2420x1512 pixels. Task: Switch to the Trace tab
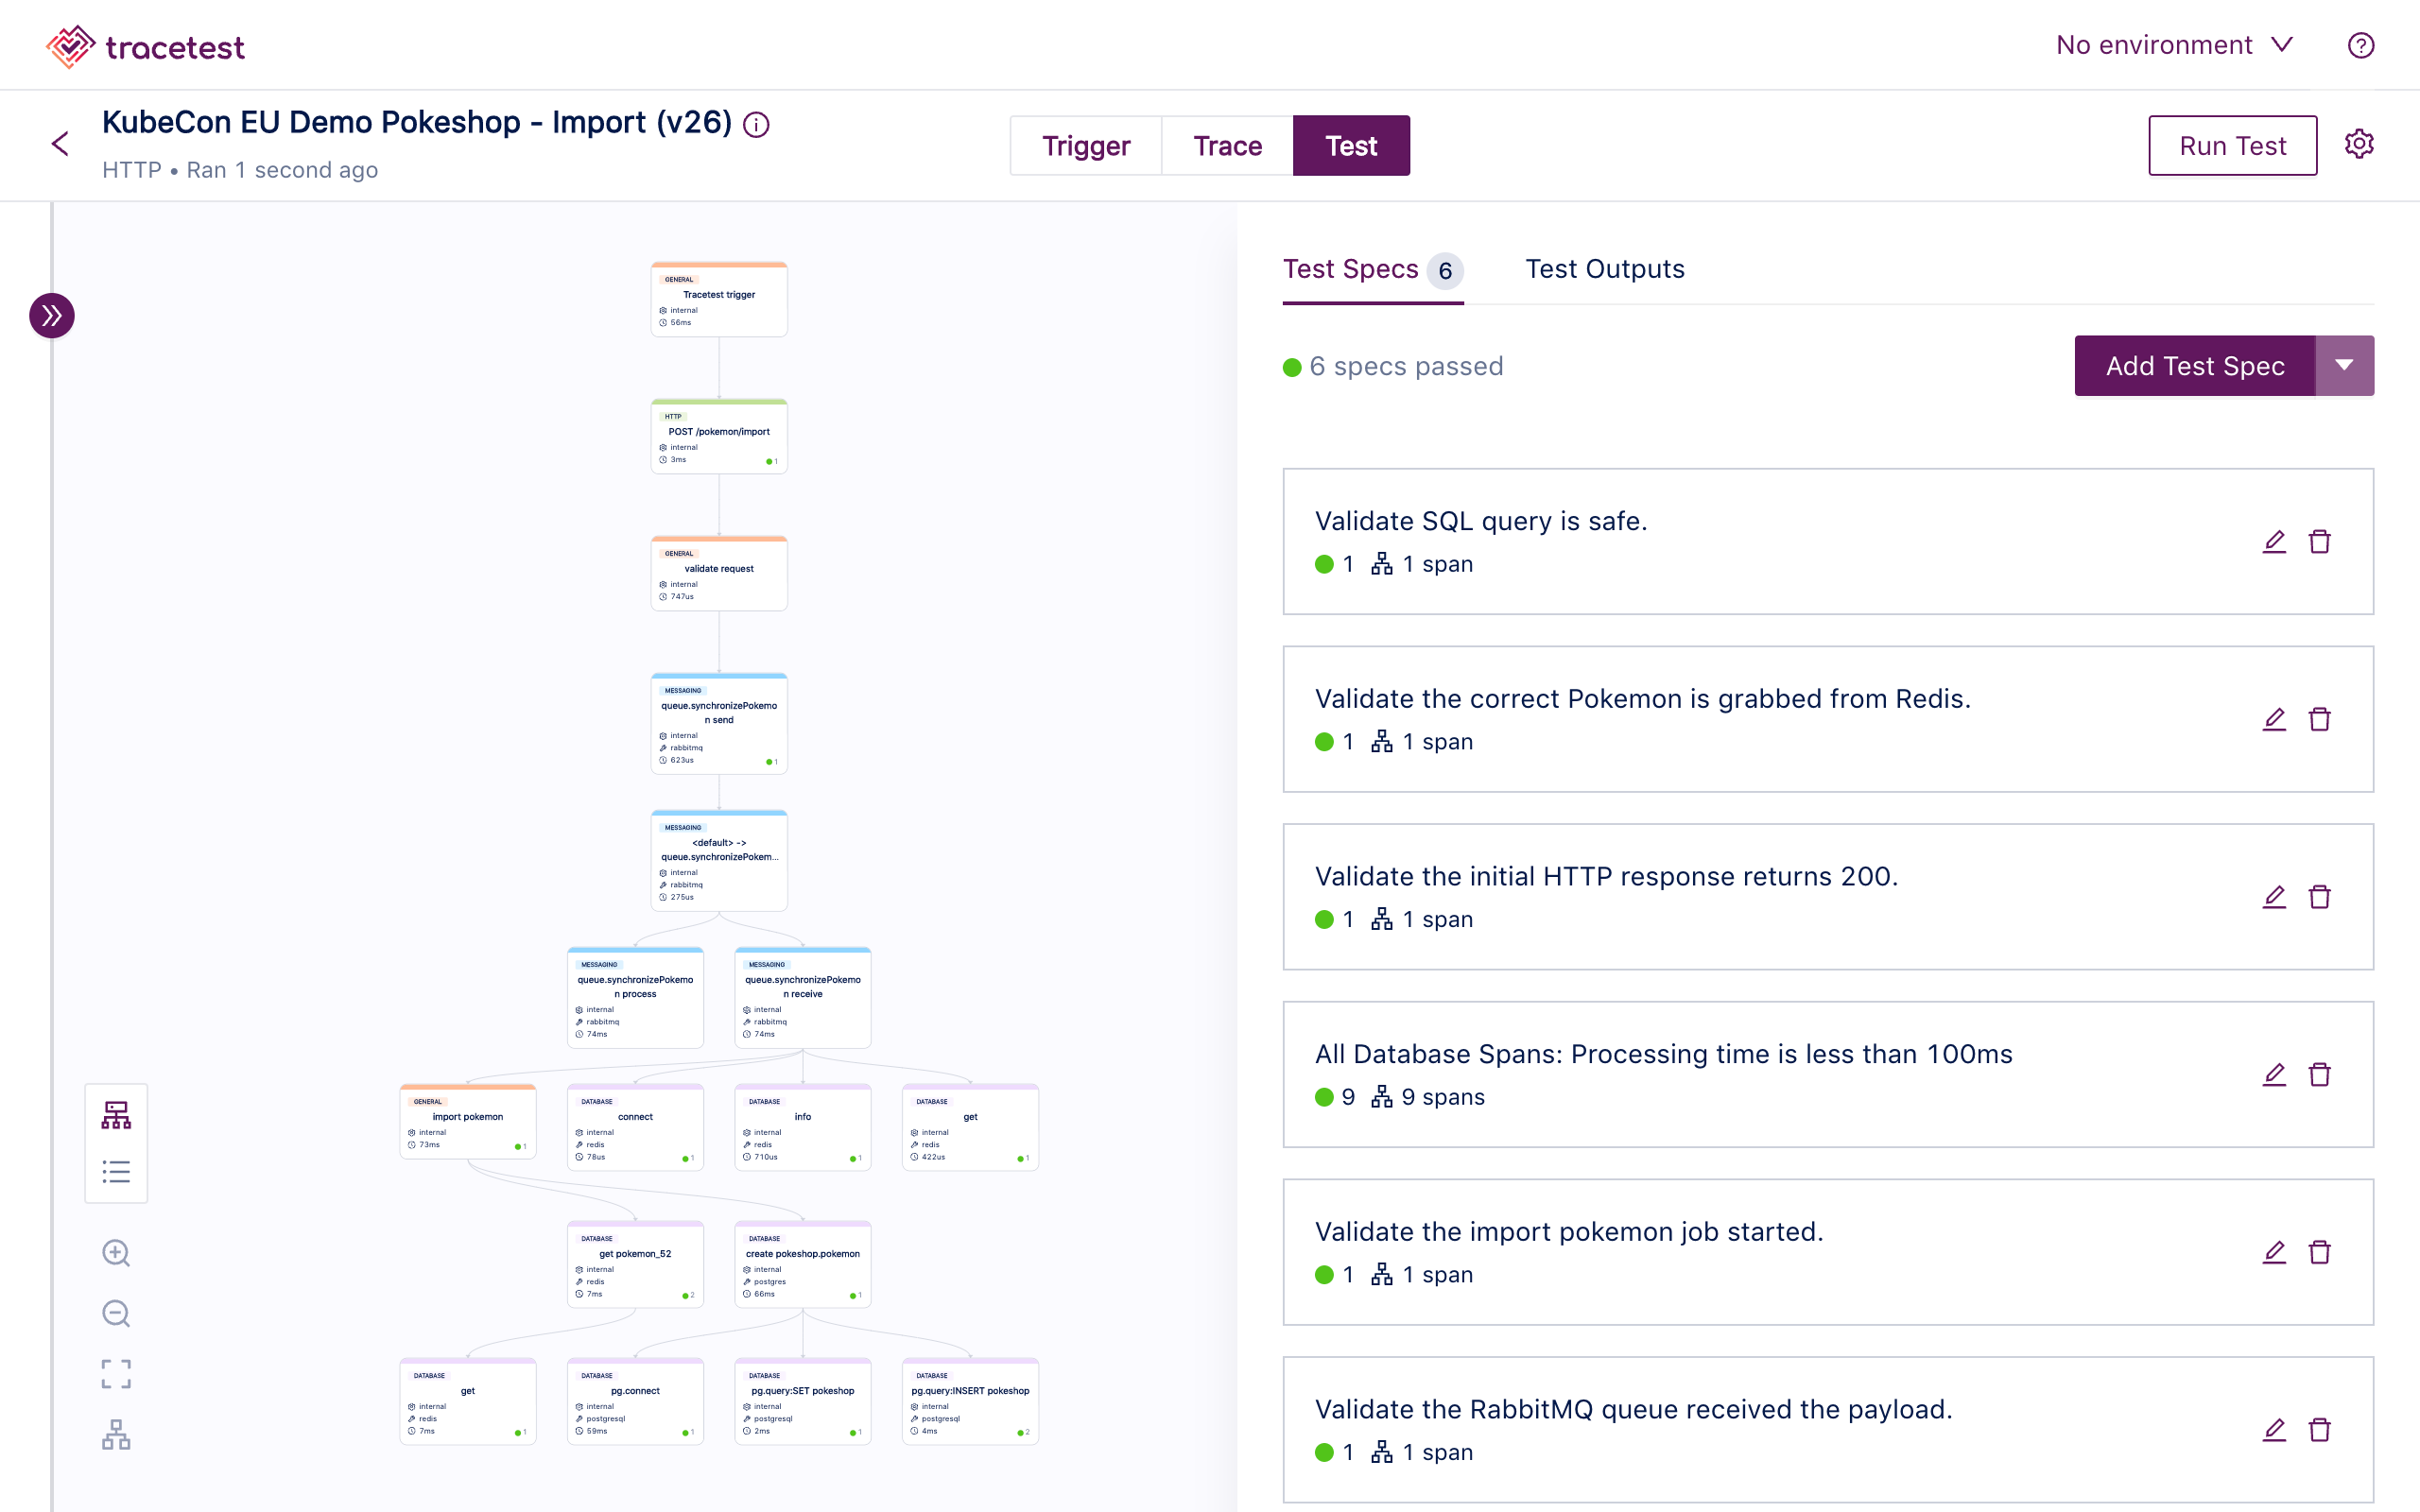coord(1227,146)
